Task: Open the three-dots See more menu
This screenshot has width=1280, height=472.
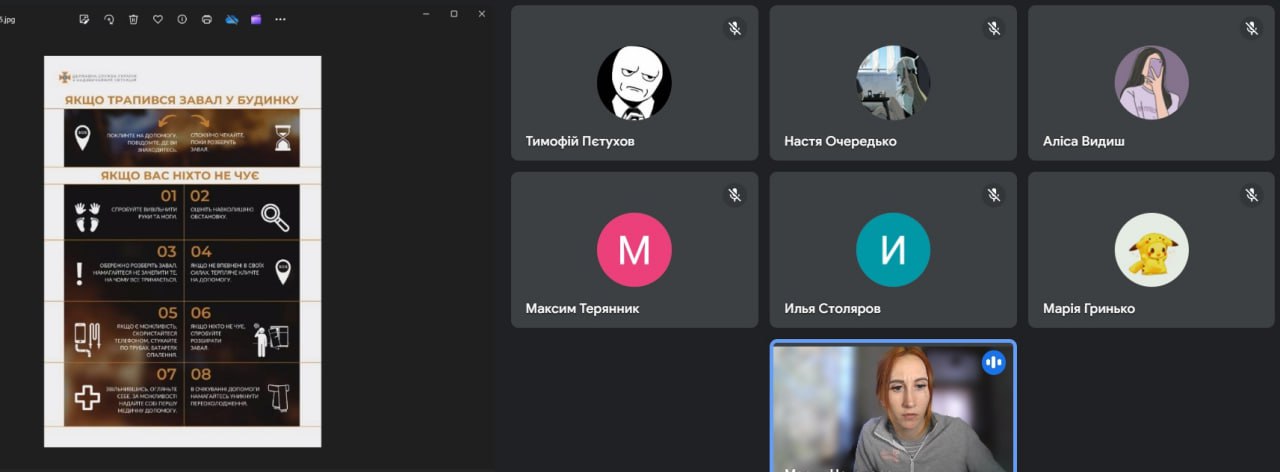Action: coord(280,19)
